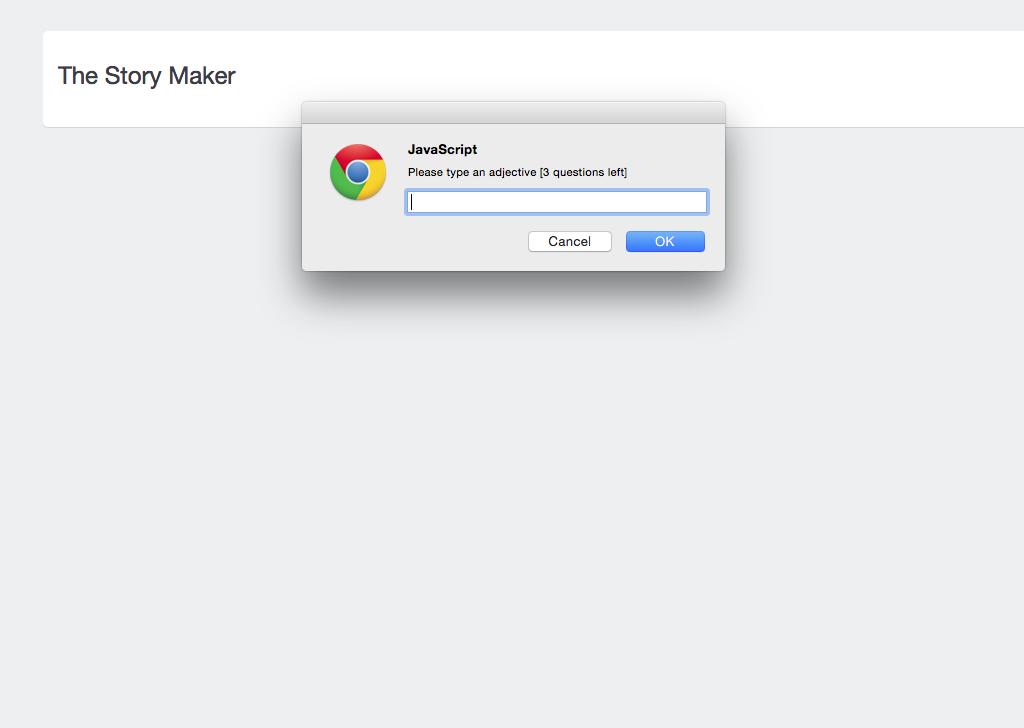Screen dimensions: 1024x728
Task: Dismiss the prompt with Cancel button
Action: pos(569,241)
